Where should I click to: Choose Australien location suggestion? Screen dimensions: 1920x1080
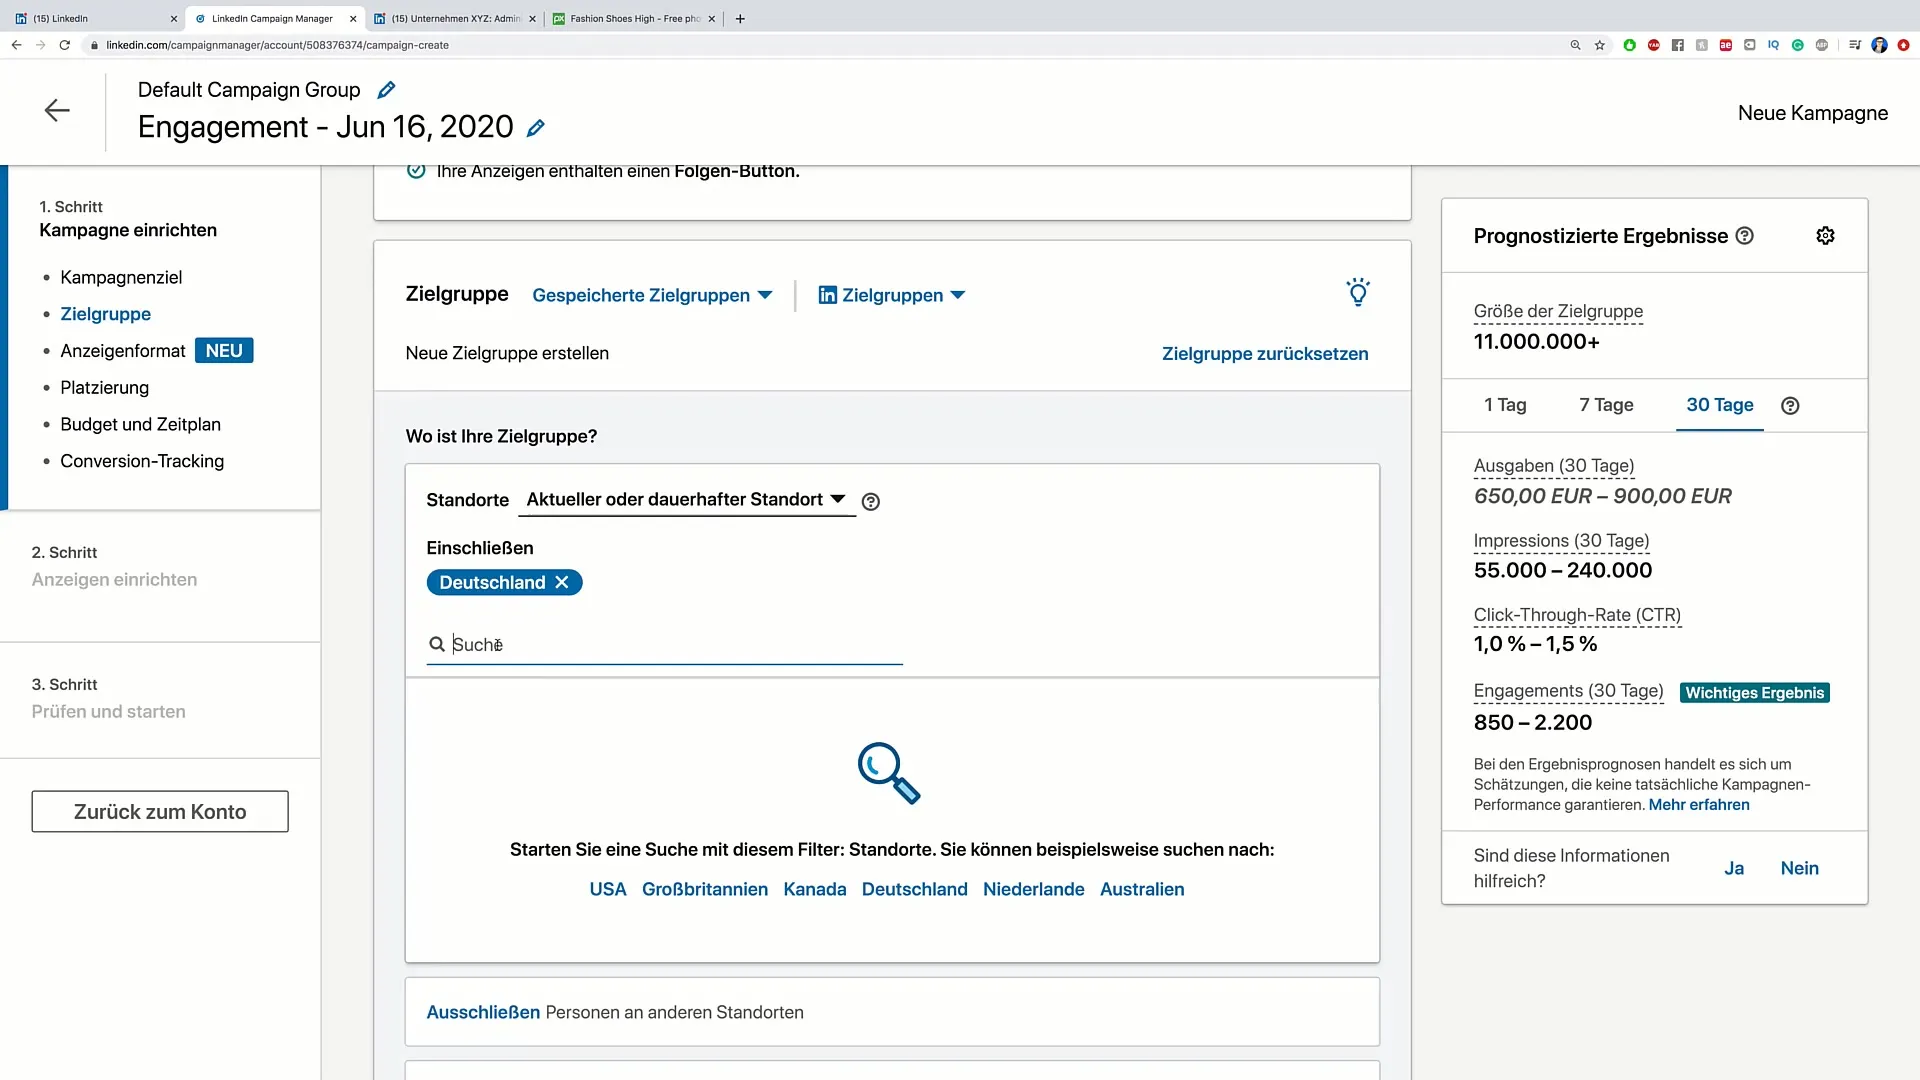point(1142,889)
